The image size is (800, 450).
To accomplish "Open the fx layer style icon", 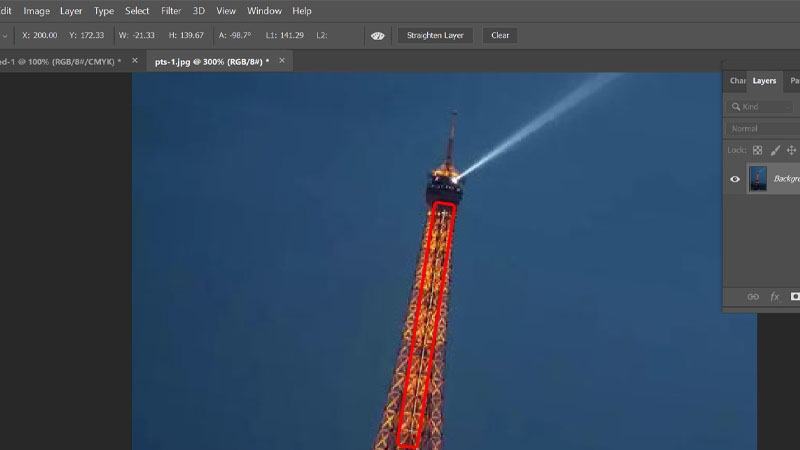I will point(774,296).
